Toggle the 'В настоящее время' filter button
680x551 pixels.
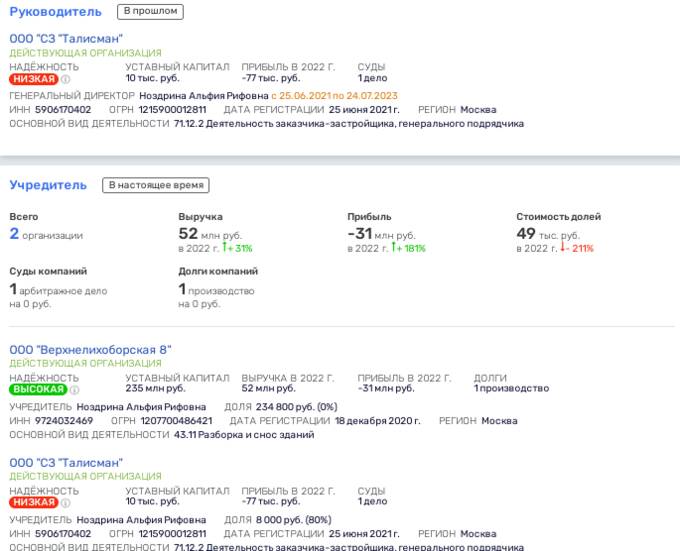(156, 185)
